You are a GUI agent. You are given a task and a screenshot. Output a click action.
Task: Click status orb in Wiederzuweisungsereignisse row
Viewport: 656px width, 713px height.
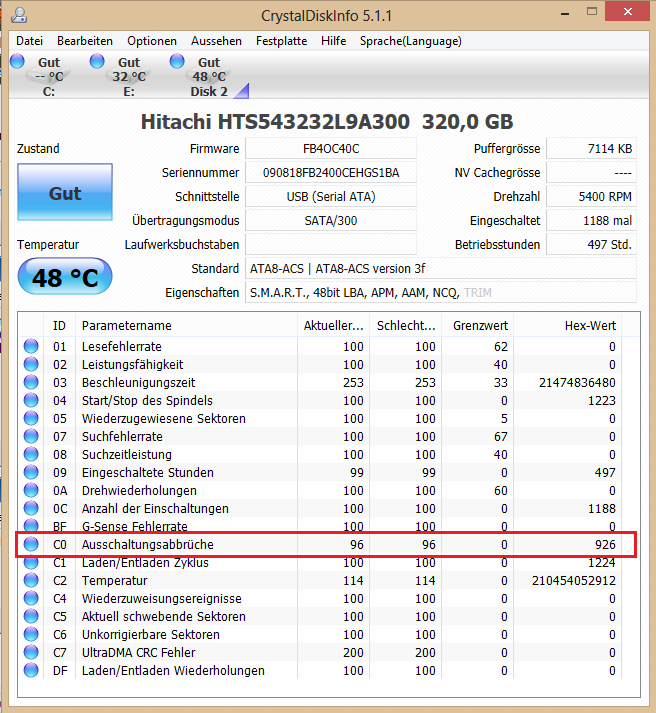(31, 598)
